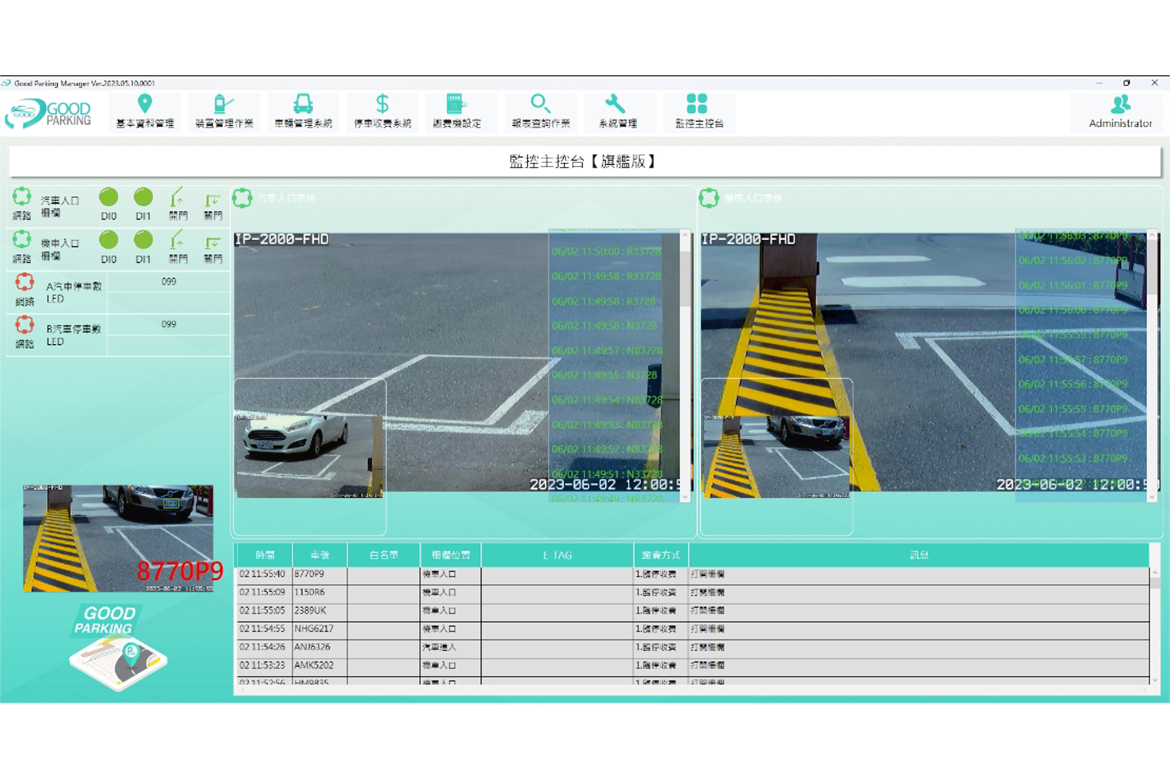Select time cell 02 11:55:40
1170x780 pixels.
(x=264, y=575)
